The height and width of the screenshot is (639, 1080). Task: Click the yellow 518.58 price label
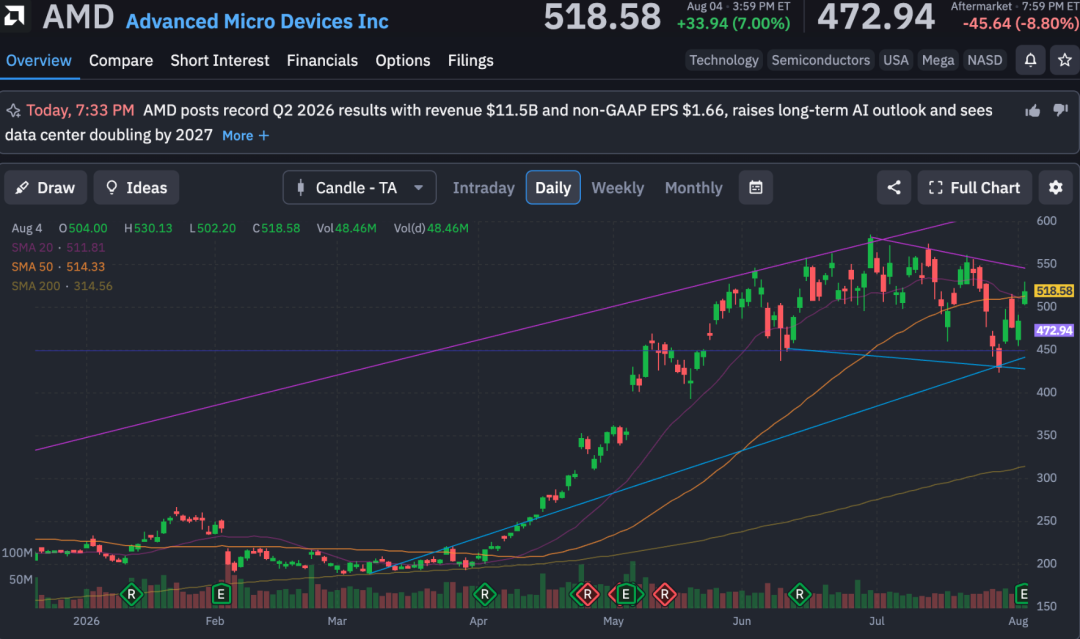[1054, 291]
